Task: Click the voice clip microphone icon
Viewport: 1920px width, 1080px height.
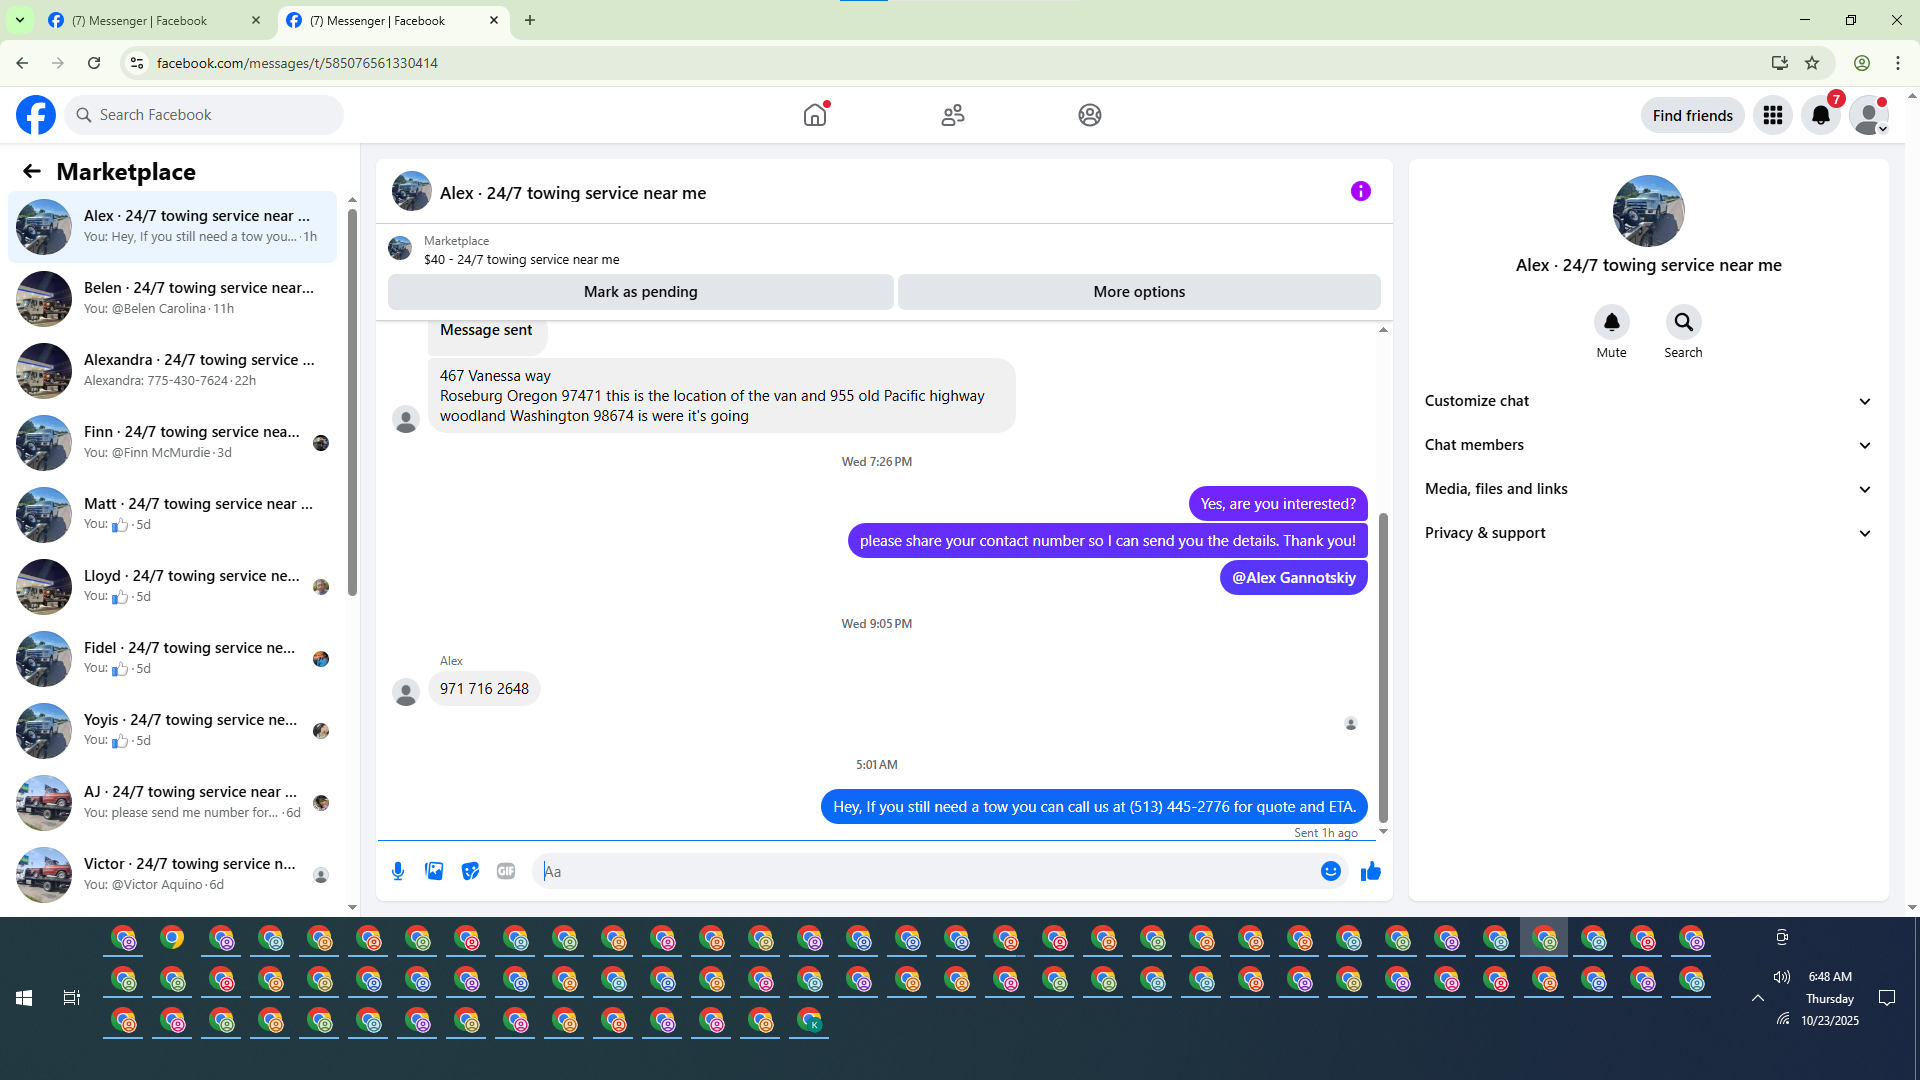Action: 398,871
